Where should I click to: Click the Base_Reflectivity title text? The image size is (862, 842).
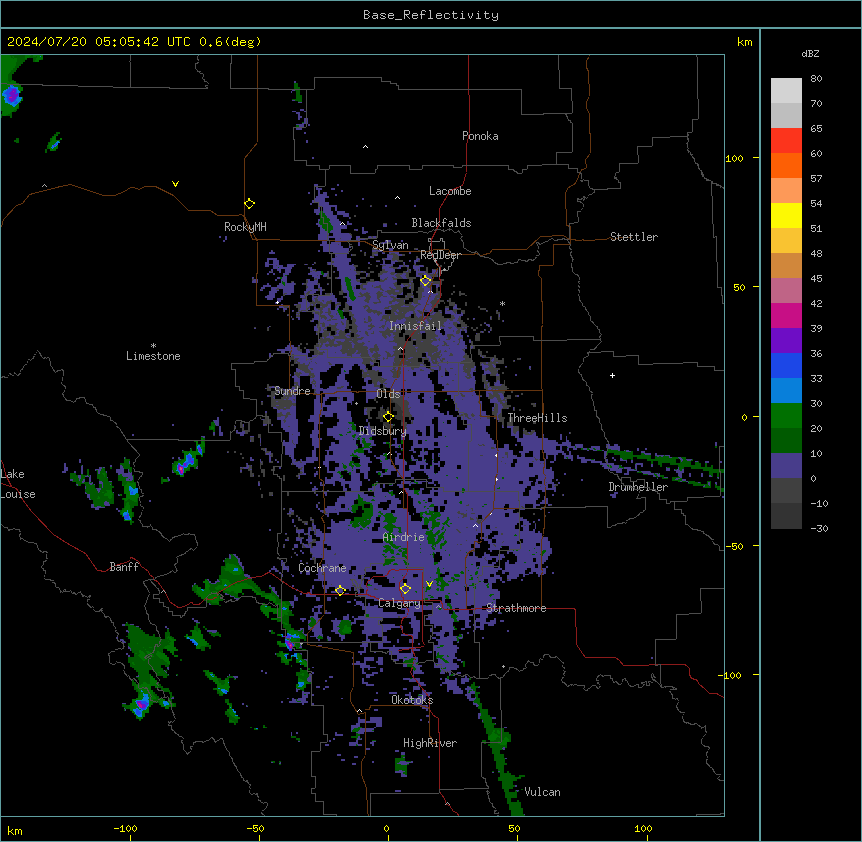(x=431, y=15)
